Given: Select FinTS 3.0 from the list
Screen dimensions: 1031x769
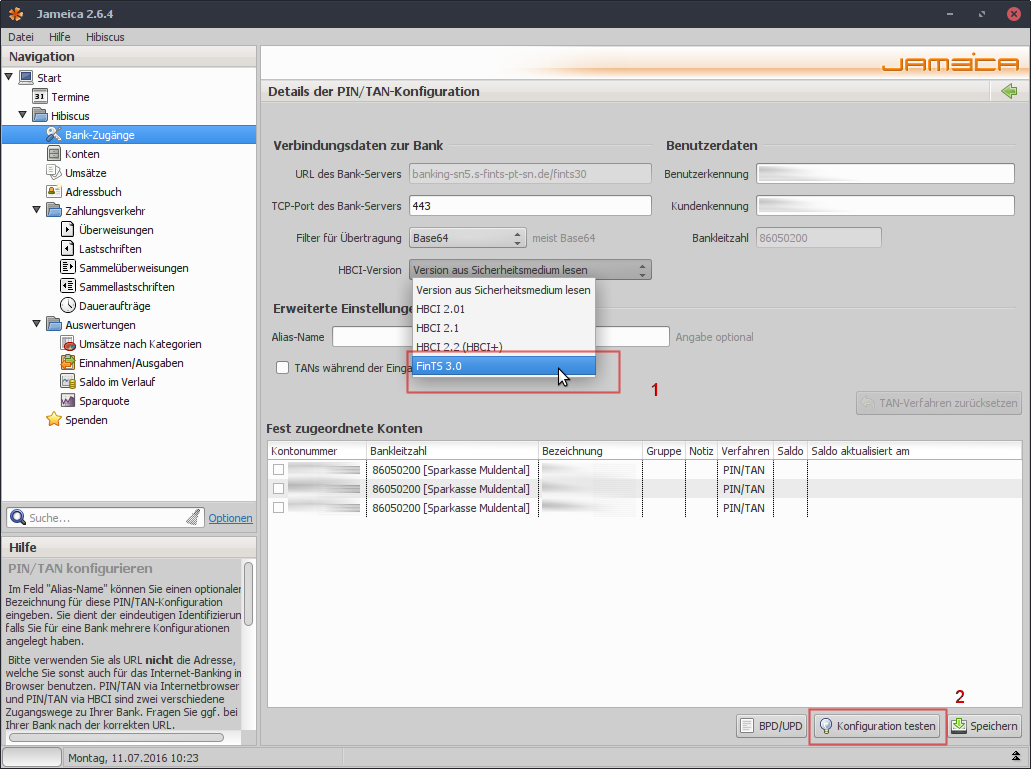Looking at the screenshot, I should click(504, 366).
